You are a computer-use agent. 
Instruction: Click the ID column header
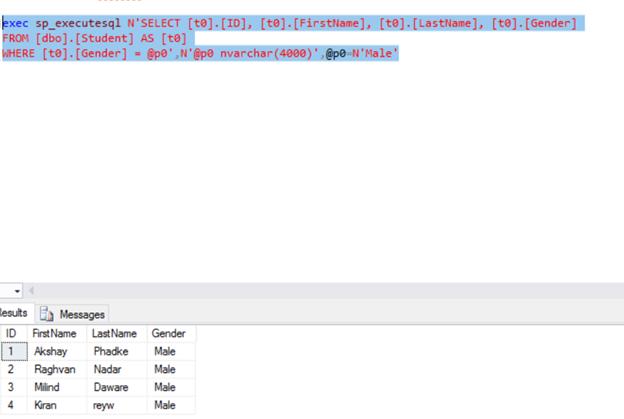pos(13,333)
